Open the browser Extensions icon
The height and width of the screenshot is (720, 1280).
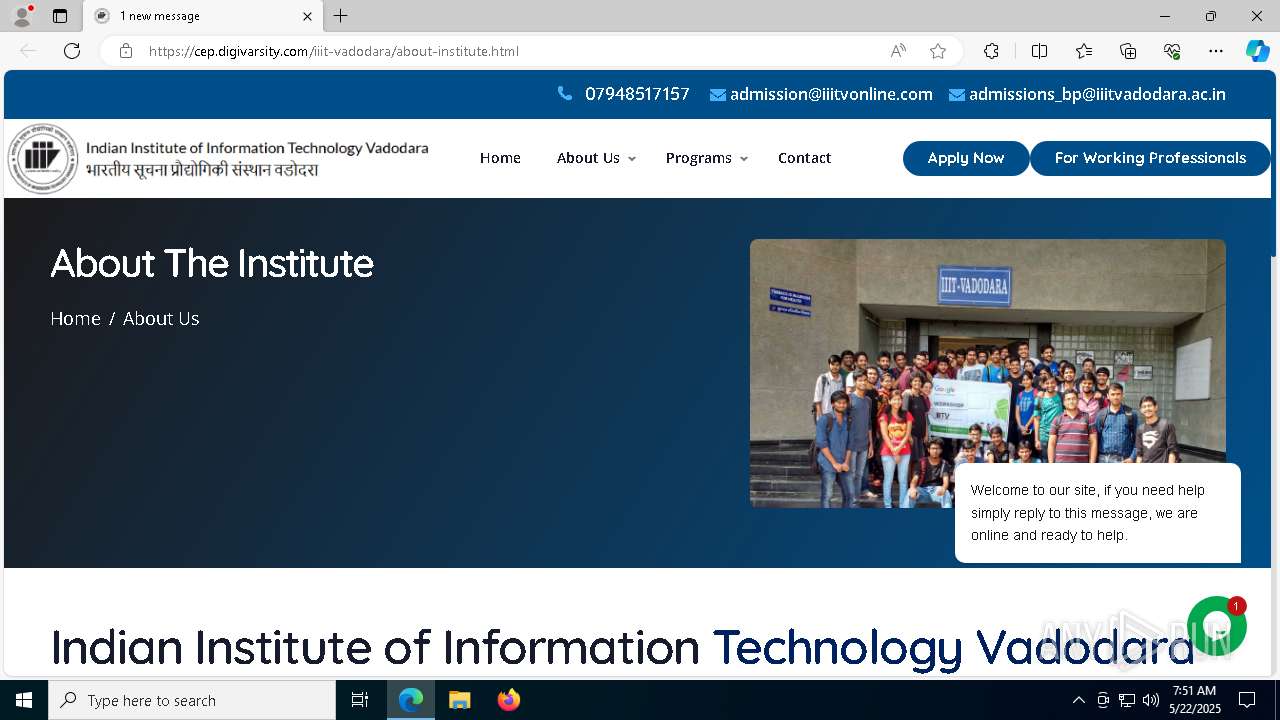point(991,51)
